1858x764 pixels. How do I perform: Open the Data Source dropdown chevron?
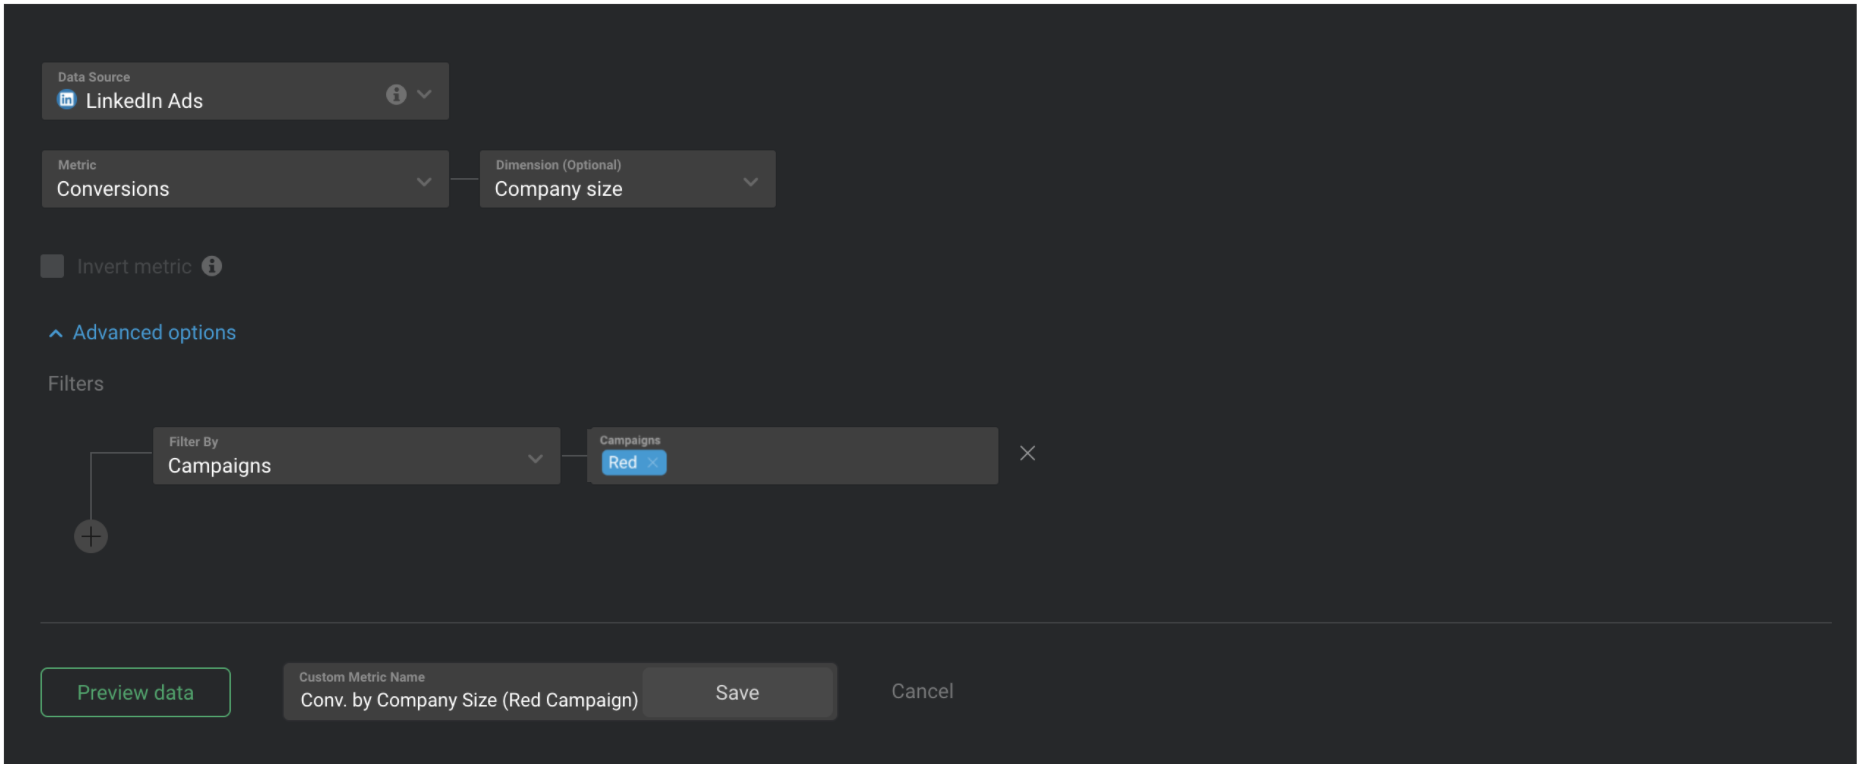click(x=424, y=94)
